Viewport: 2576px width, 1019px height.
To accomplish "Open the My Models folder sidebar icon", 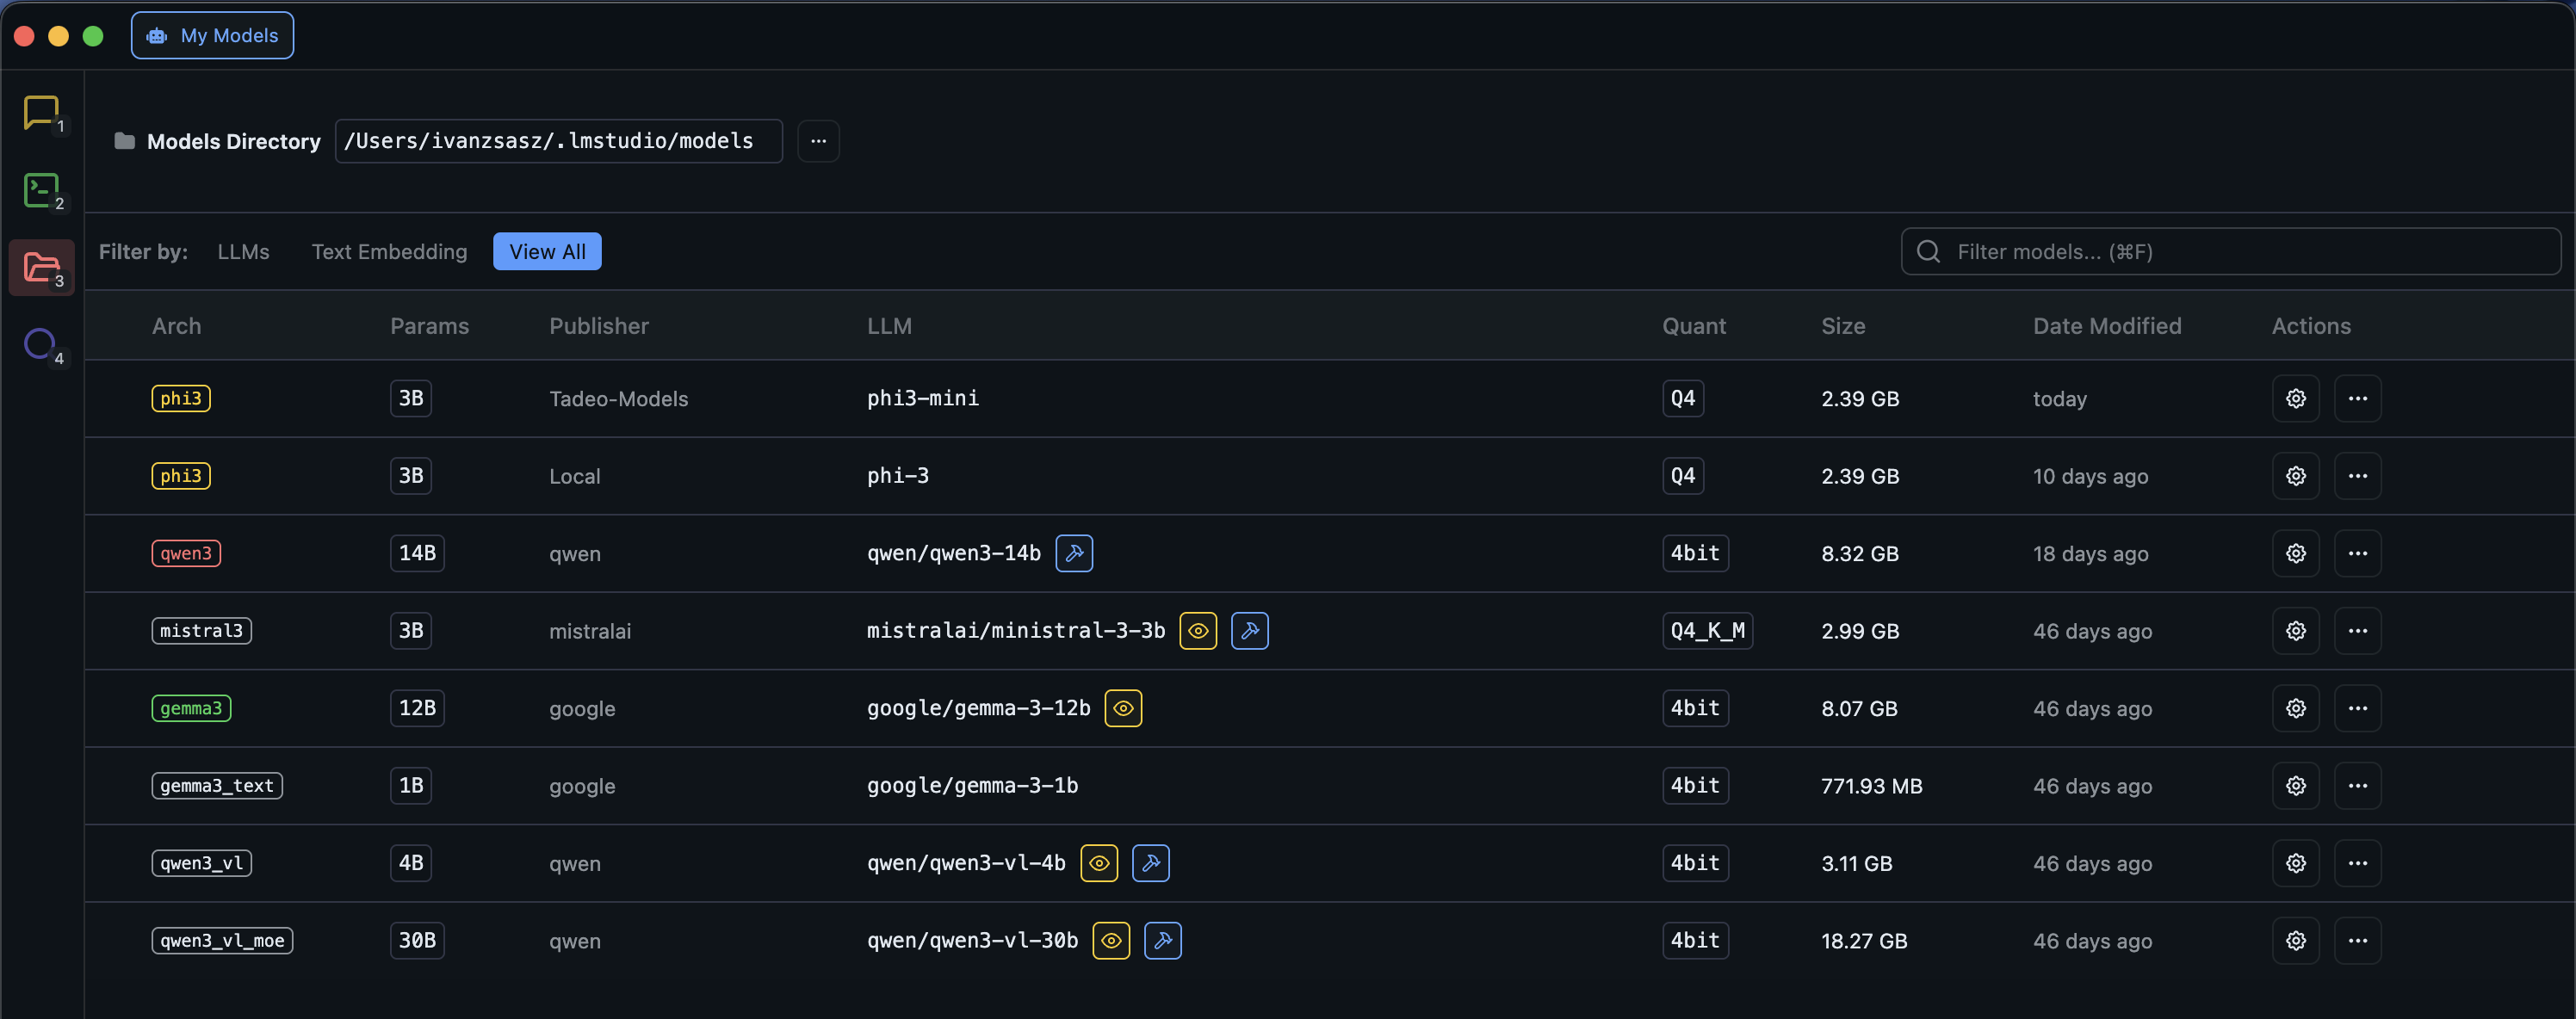I will 42,267.
